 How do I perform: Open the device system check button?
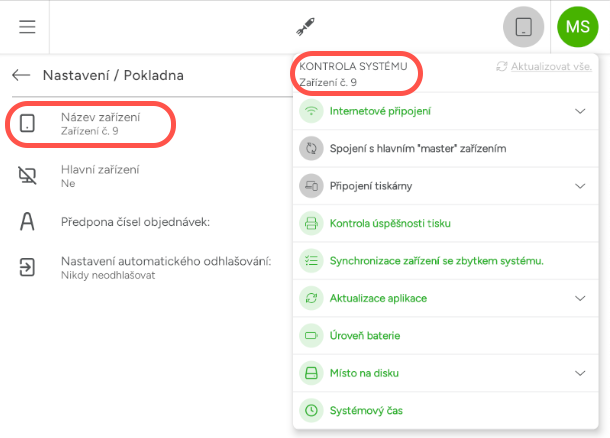(x=523, y=27)
